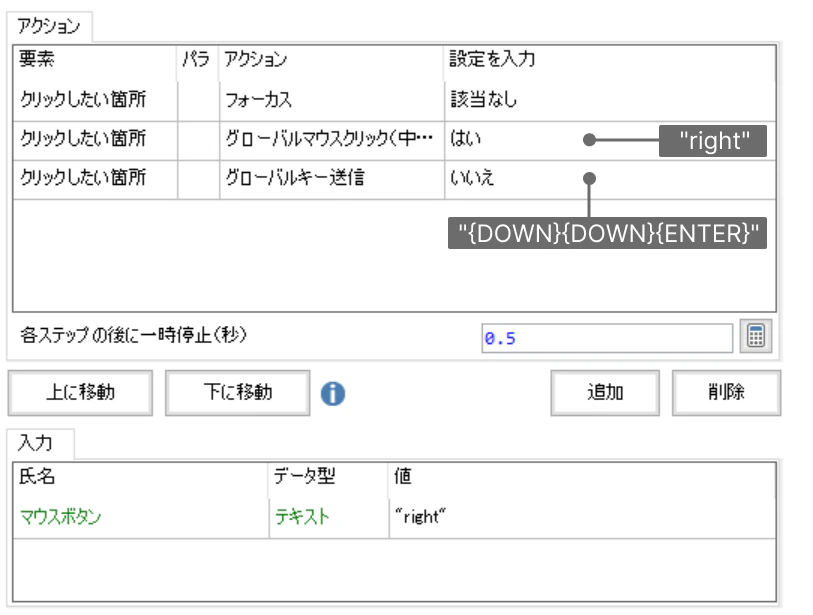Open the calculator icon beside pause field
Viewport: 813px width, 615px height.
755,336
